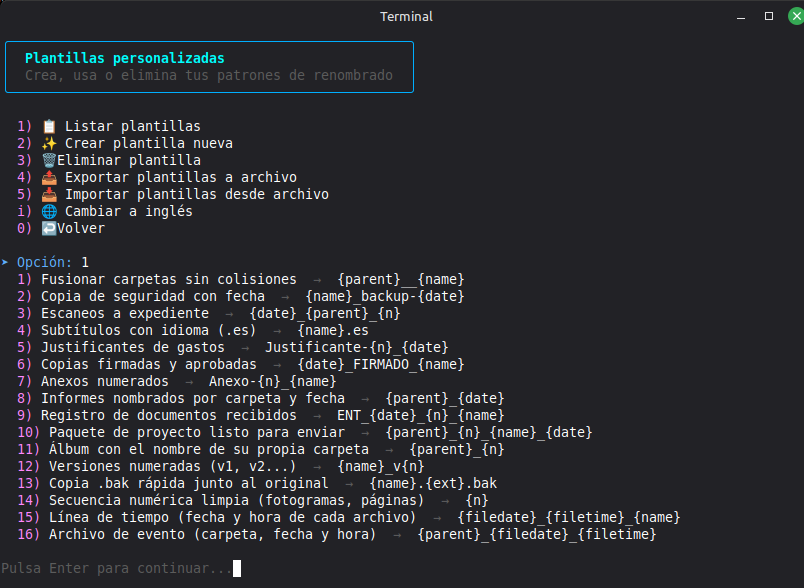Minimize the Terminal window
804x588 pixels.
pyautogui.click(x=741, y=17)
